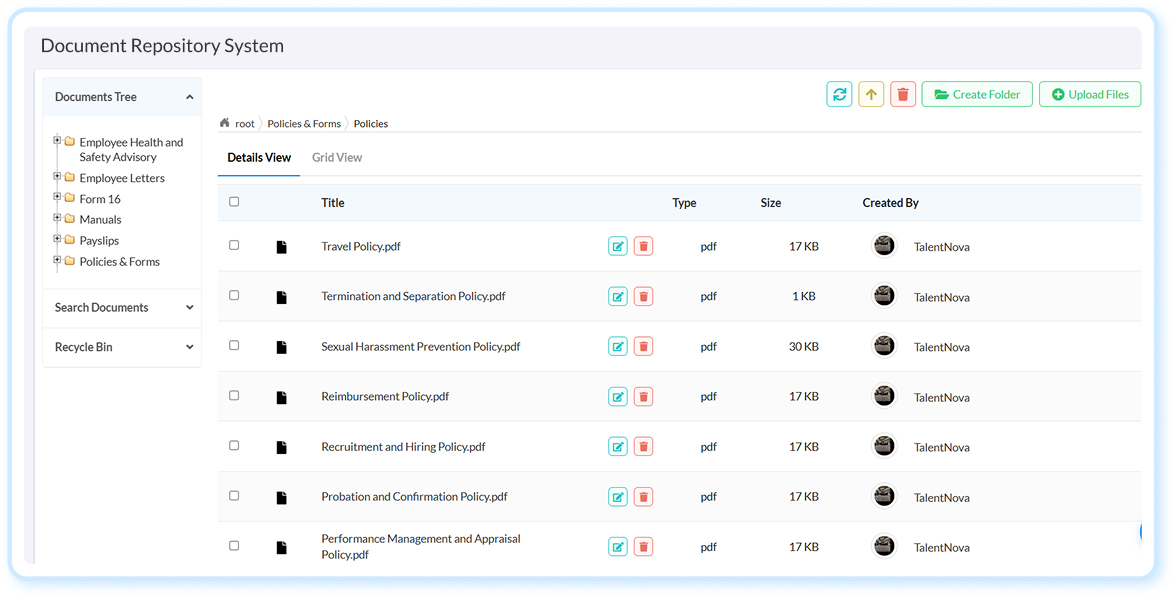Click the file icon of Reimbursement Policy.pdf
Screen dimensions: 1175x598
(x=282, y=397)
